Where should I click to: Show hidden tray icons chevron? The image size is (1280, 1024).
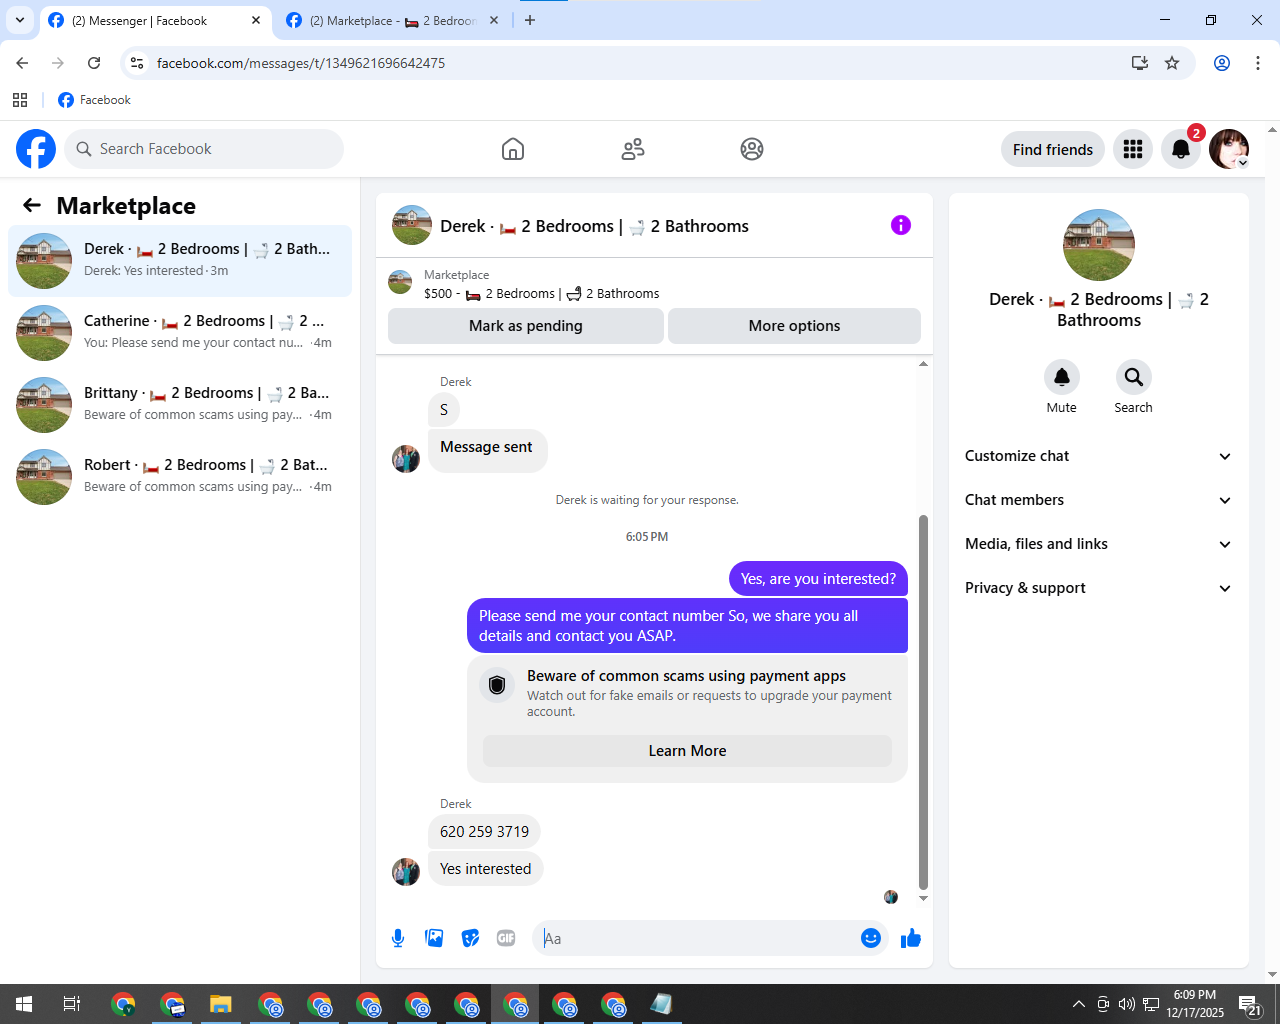pyautogui.click(x=1078, y=1004)
